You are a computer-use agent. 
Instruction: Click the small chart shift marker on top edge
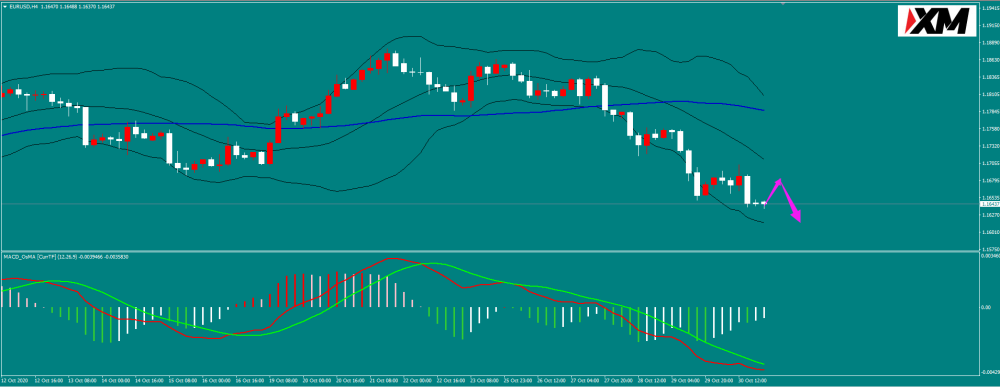(783, 3)
